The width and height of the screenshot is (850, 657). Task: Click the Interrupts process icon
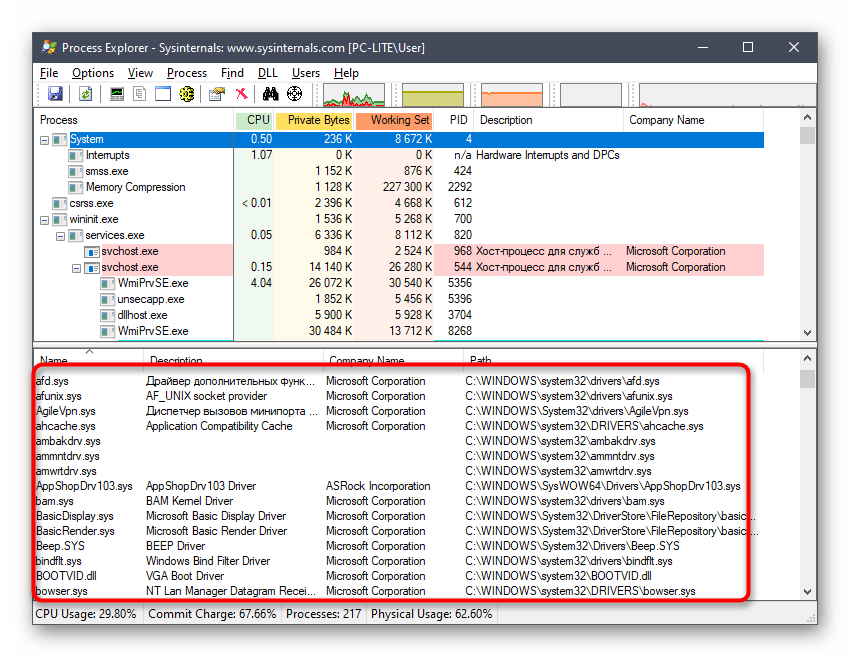click(x=76, y=156)
